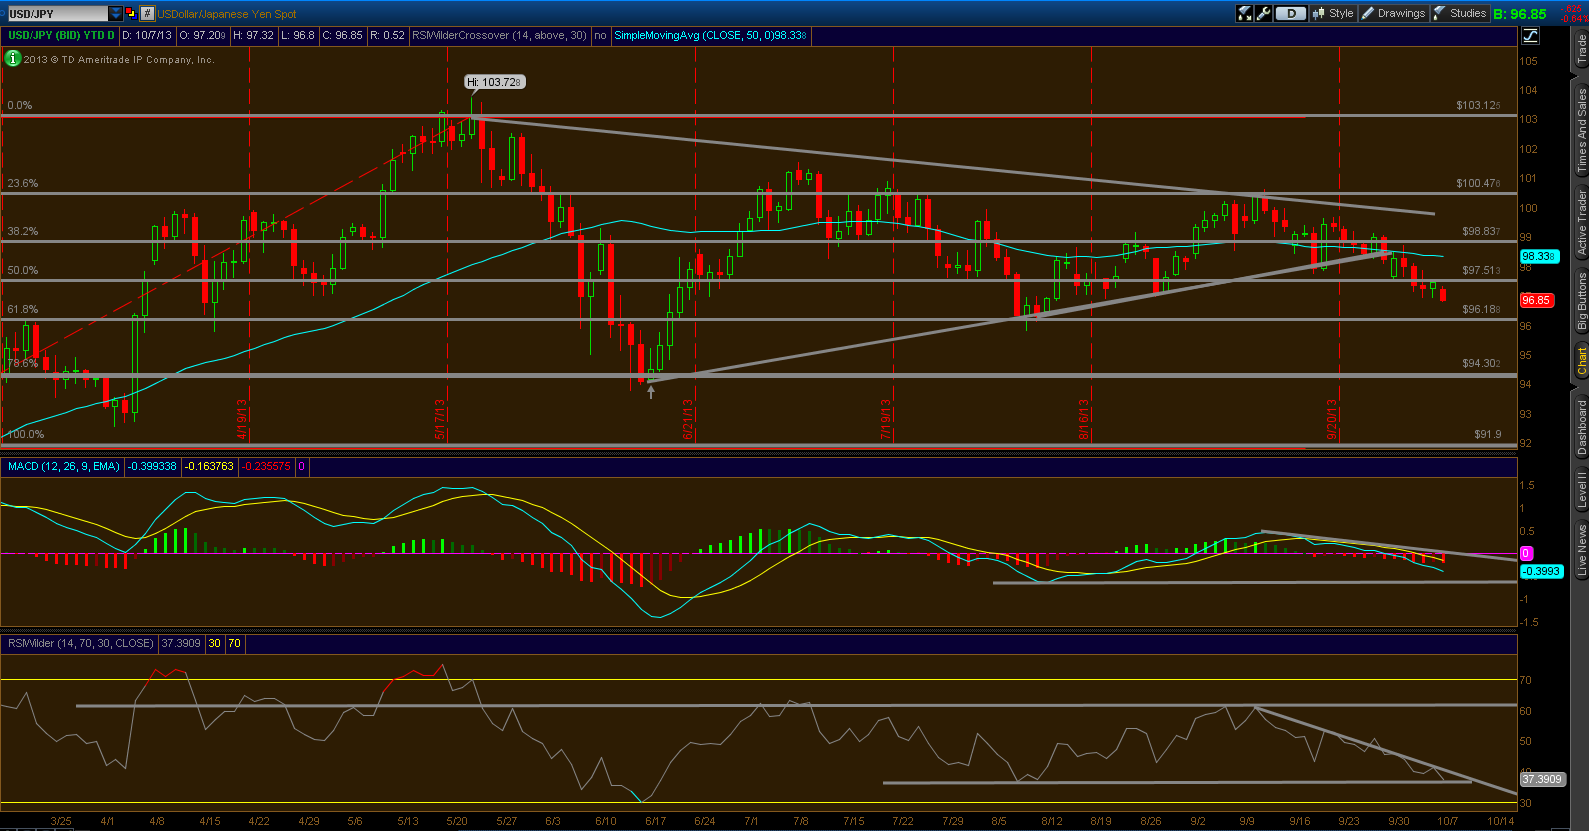Click the RSI 70 overbought level box

point(234,643)
